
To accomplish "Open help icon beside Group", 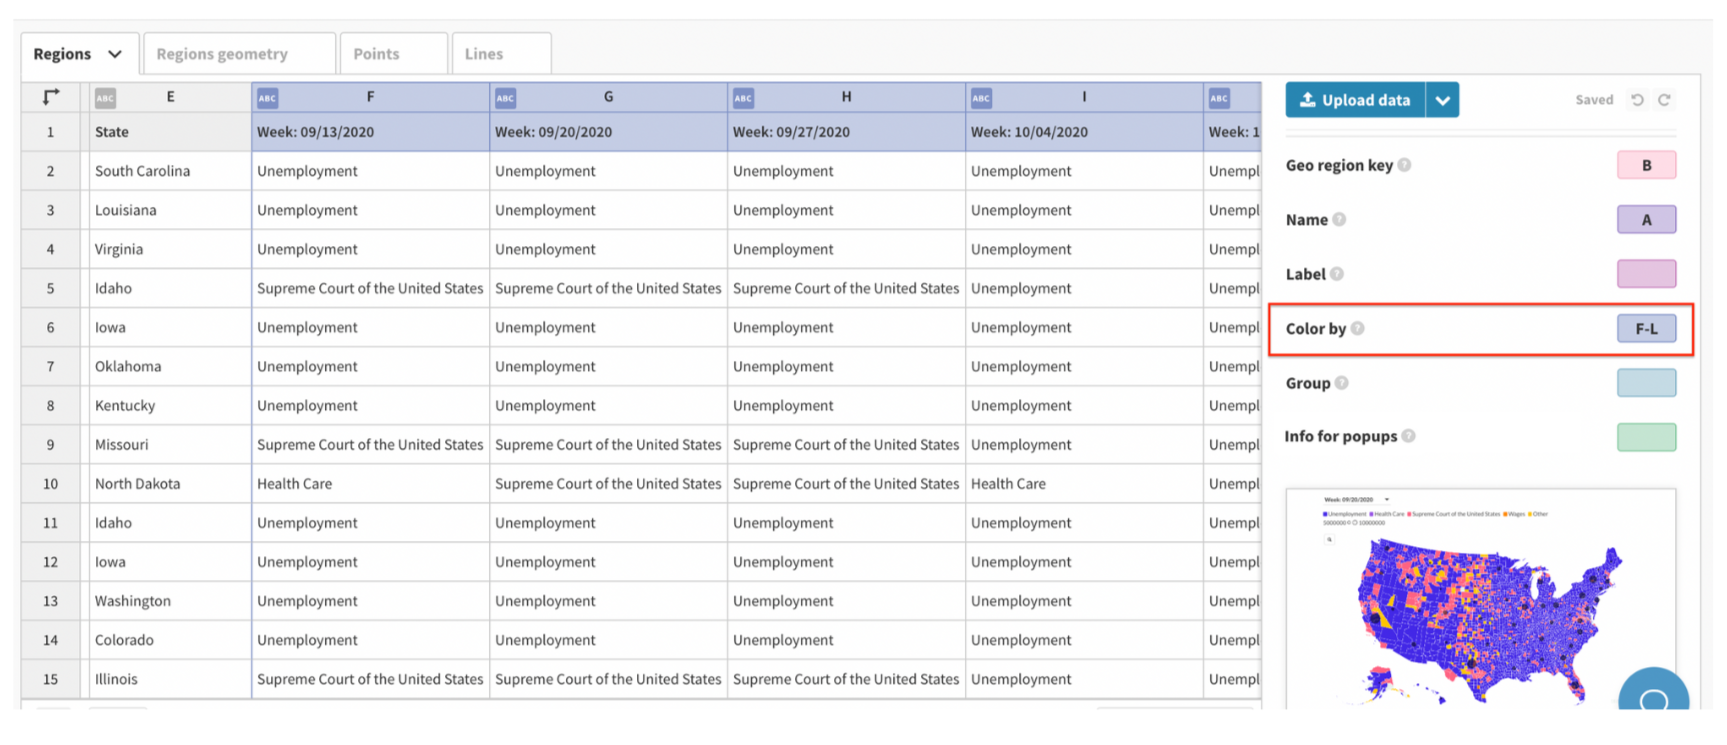I will tap(1342, 383).
